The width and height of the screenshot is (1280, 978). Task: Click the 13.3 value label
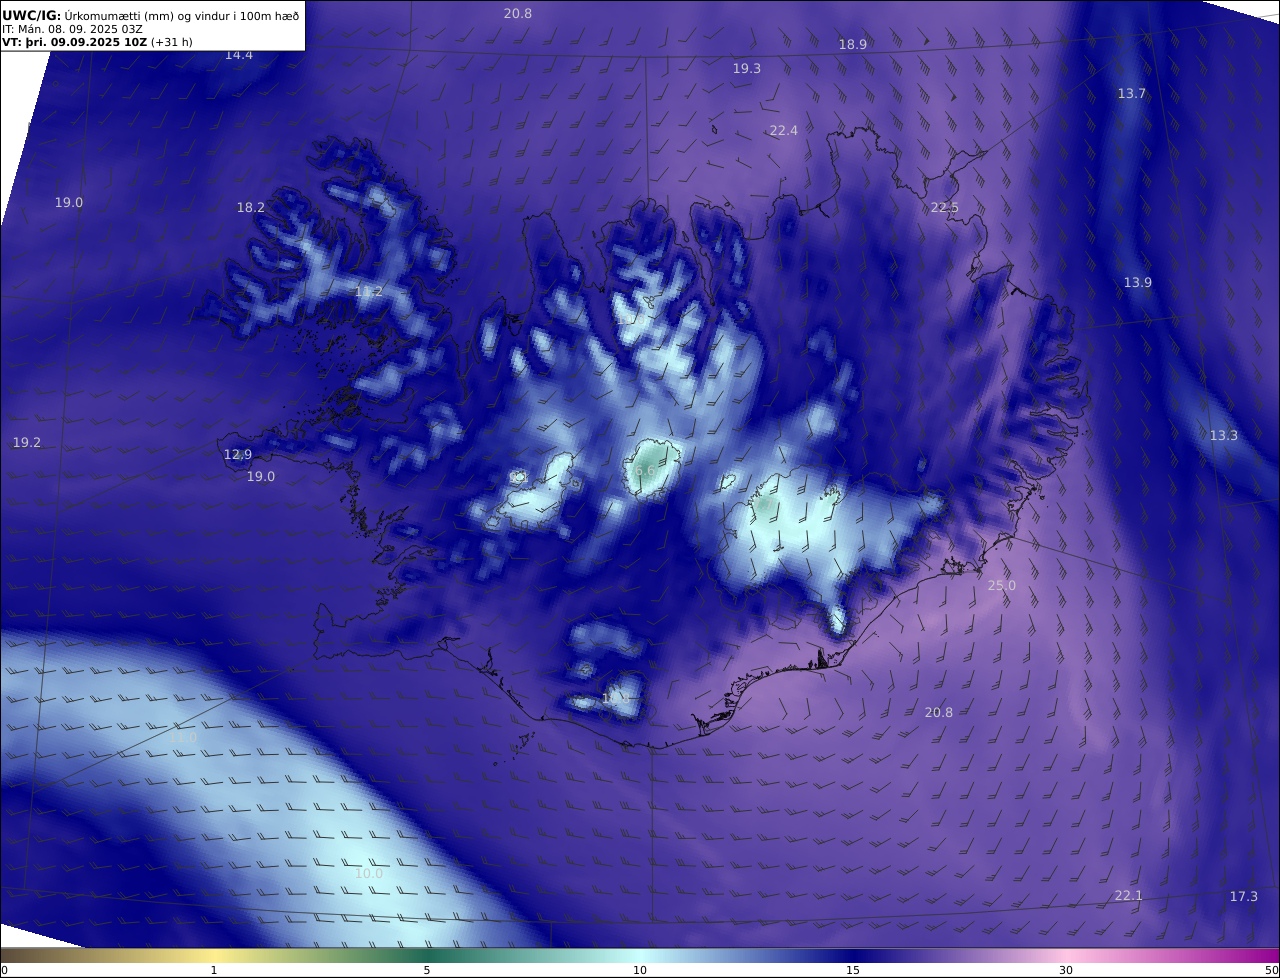point(1224,436)
